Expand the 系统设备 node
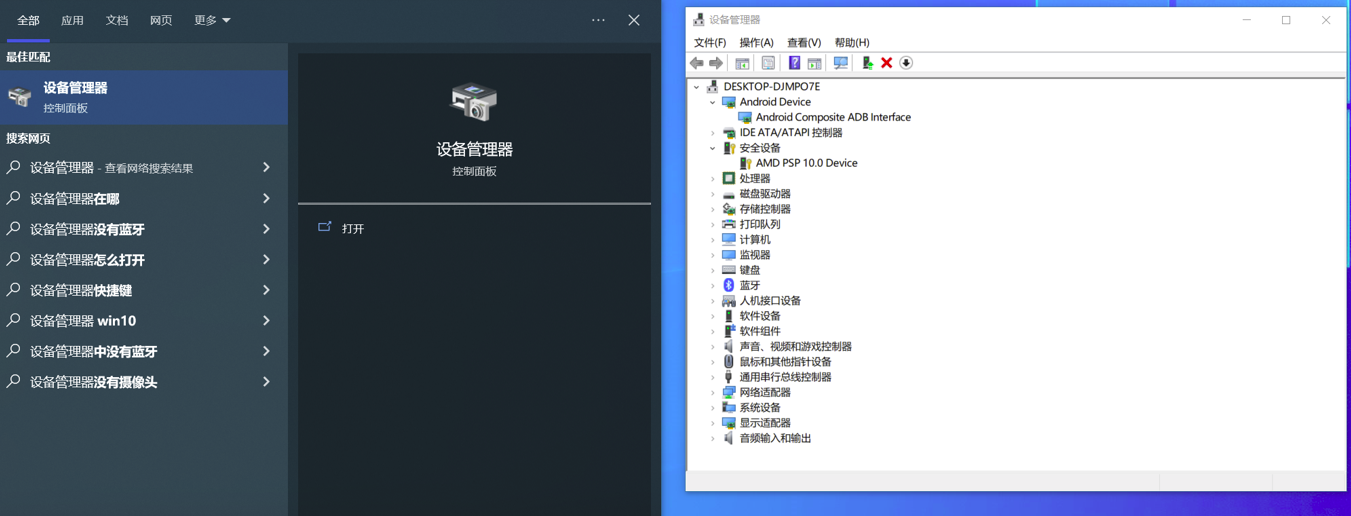 tap(713, 408)
